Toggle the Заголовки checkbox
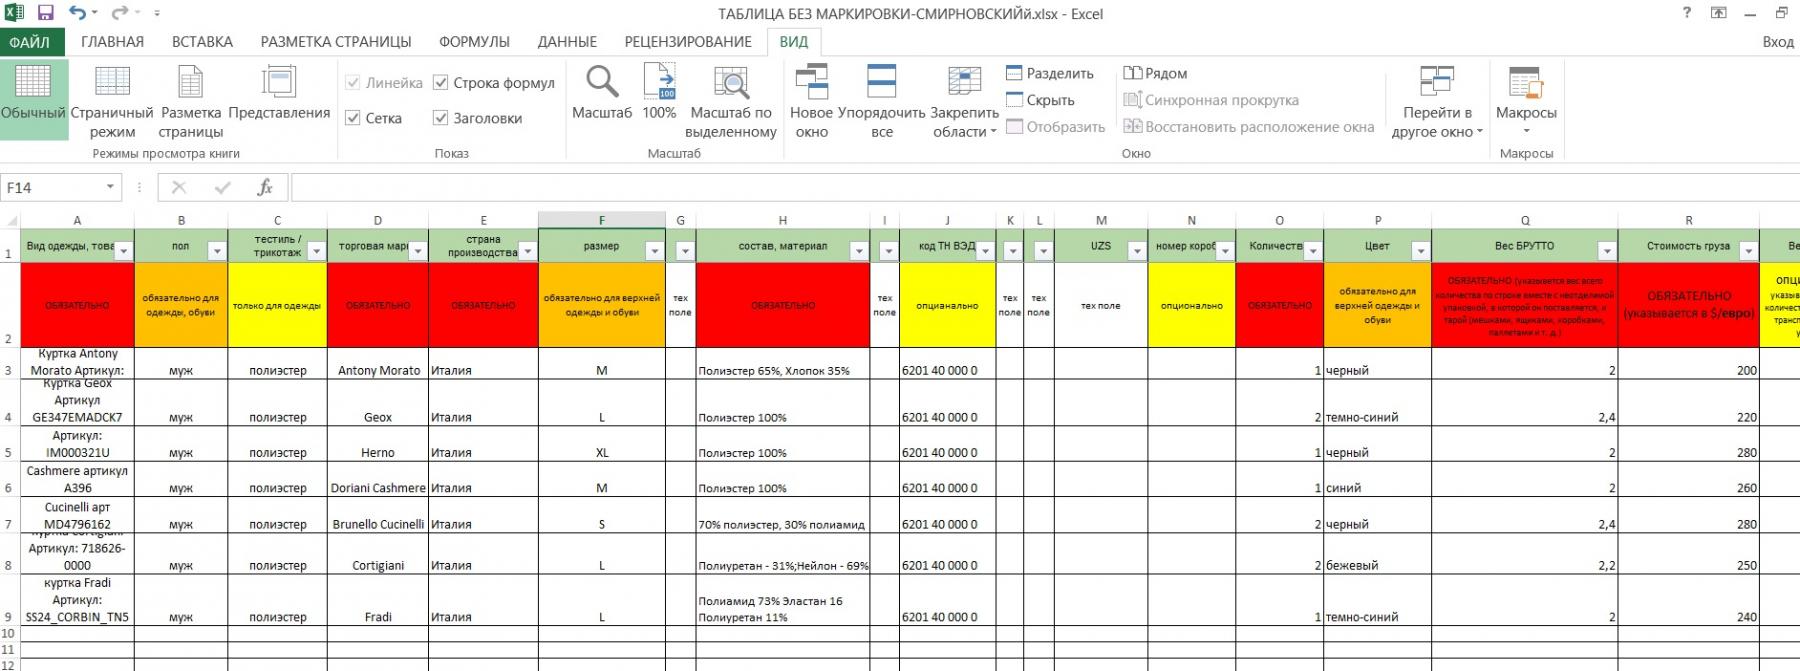Screen dimensions: 1800x671 click(440, 118)
